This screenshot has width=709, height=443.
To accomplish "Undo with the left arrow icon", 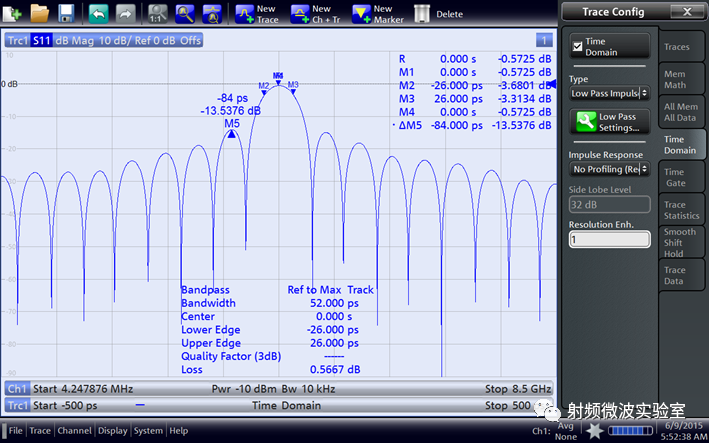I will (99, 14).
